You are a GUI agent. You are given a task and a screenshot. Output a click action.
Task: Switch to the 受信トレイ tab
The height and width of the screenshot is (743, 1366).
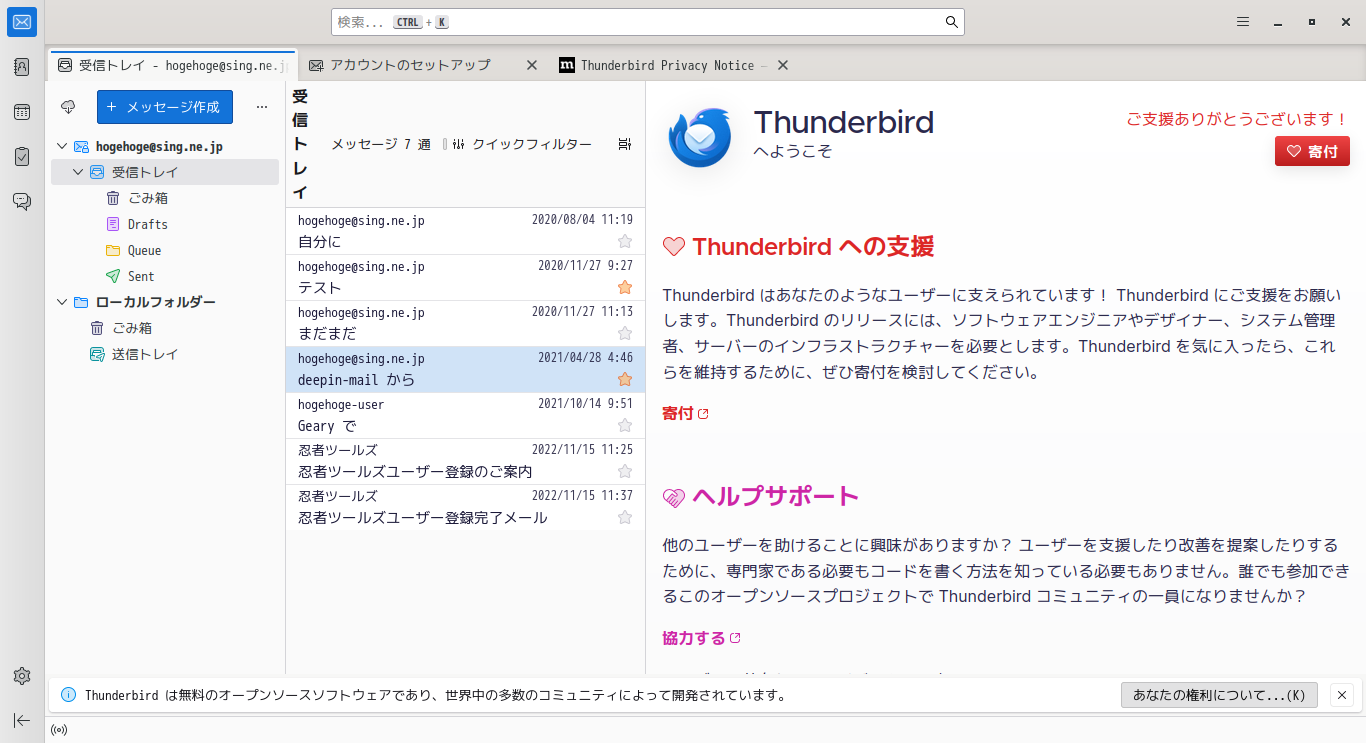[172, 65]
